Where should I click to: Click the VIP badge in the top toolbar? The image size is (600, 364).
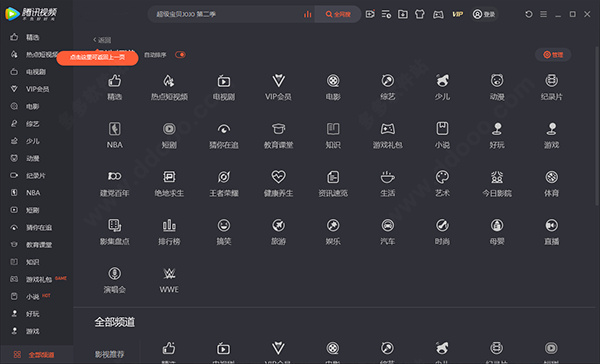coord(457,14)
